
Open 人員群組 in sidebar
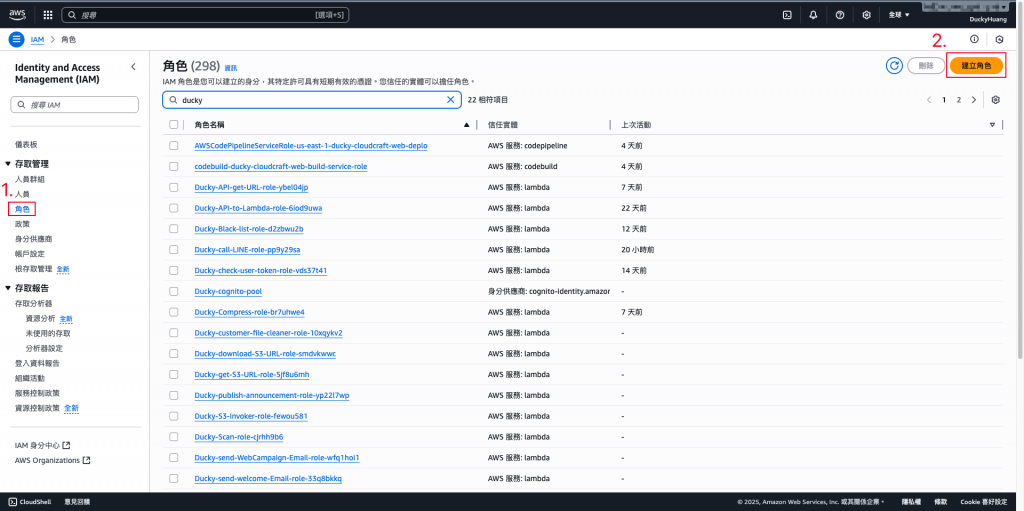30,179
